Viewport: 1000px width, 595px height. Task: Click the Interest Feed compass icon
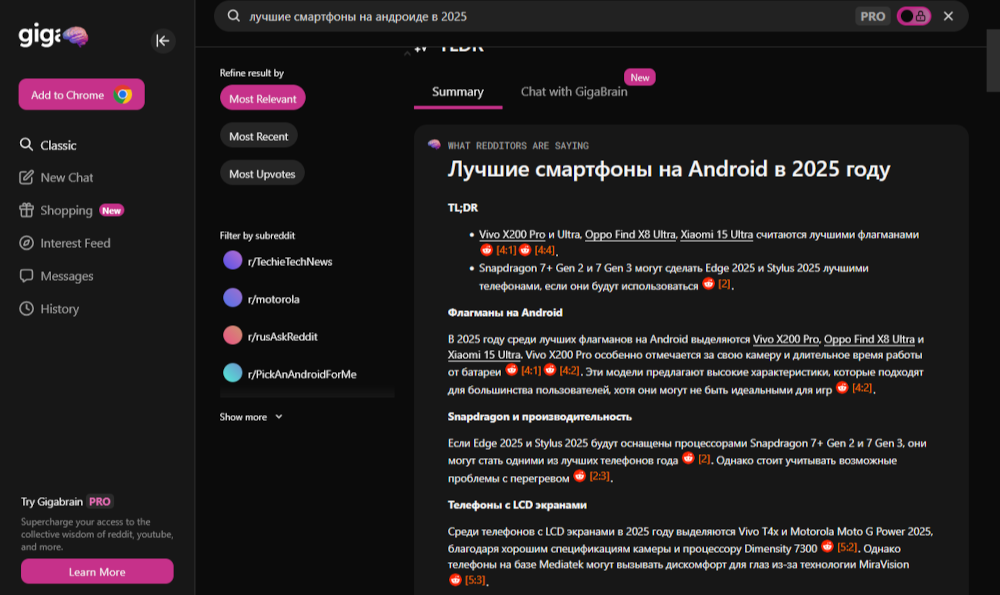click(26, 243)
